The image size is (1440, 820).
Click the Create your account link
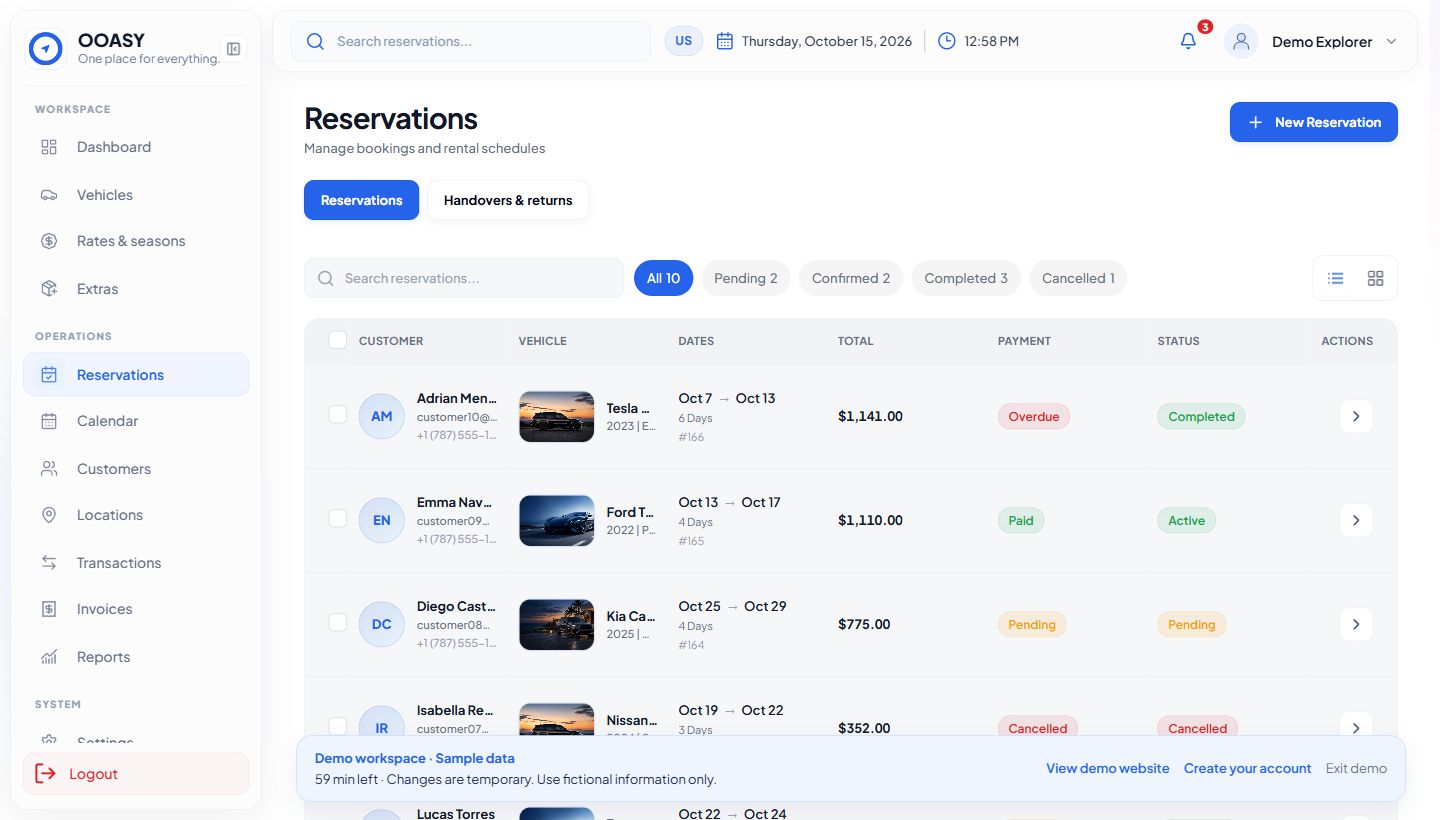1247,768
